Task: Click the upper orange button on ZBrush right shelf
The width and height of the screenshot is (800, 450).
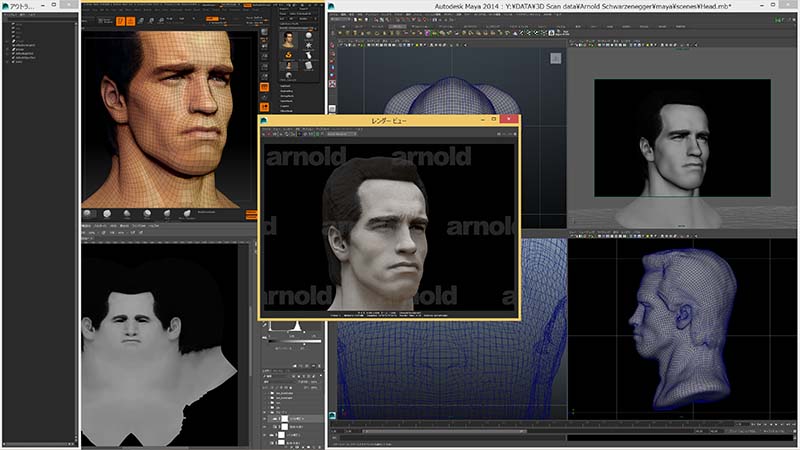Action: tap(264, 87)
